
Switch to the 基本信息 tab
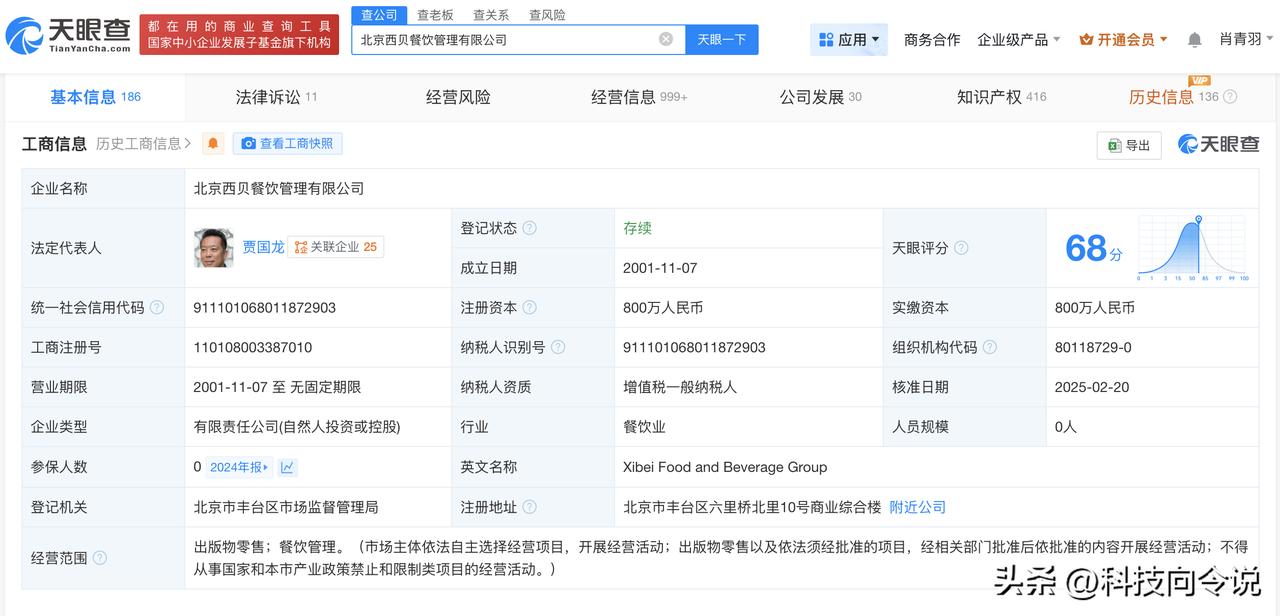coord(95,97)
